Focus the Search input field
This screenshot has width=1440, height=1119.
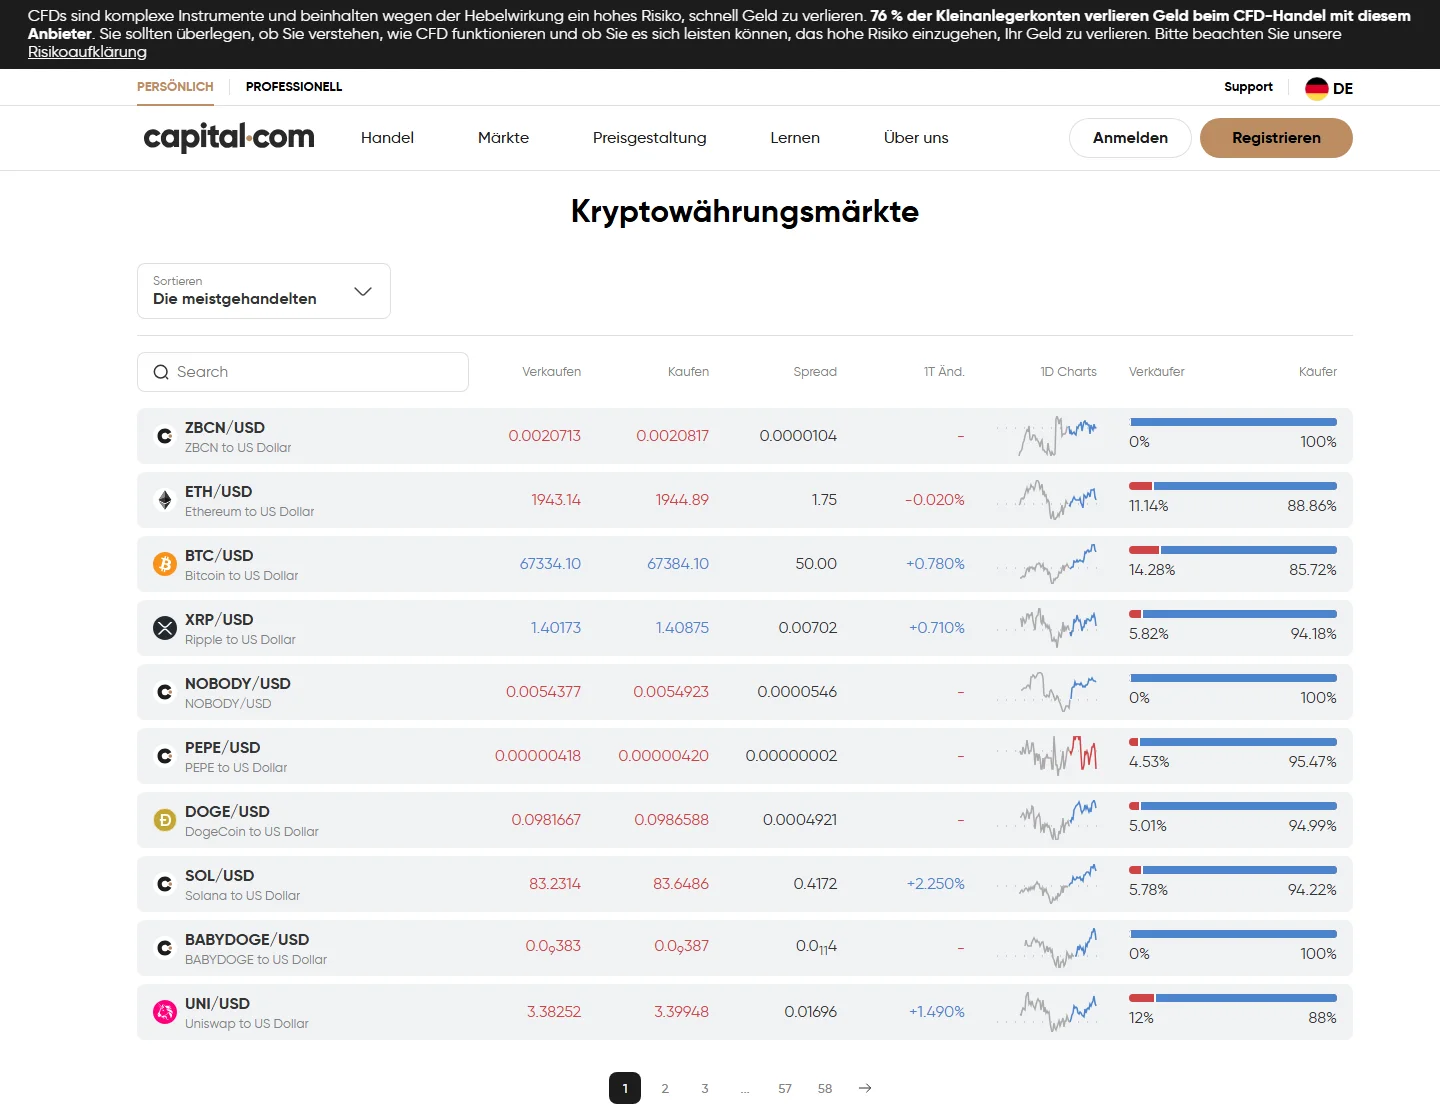click(303, 372)
